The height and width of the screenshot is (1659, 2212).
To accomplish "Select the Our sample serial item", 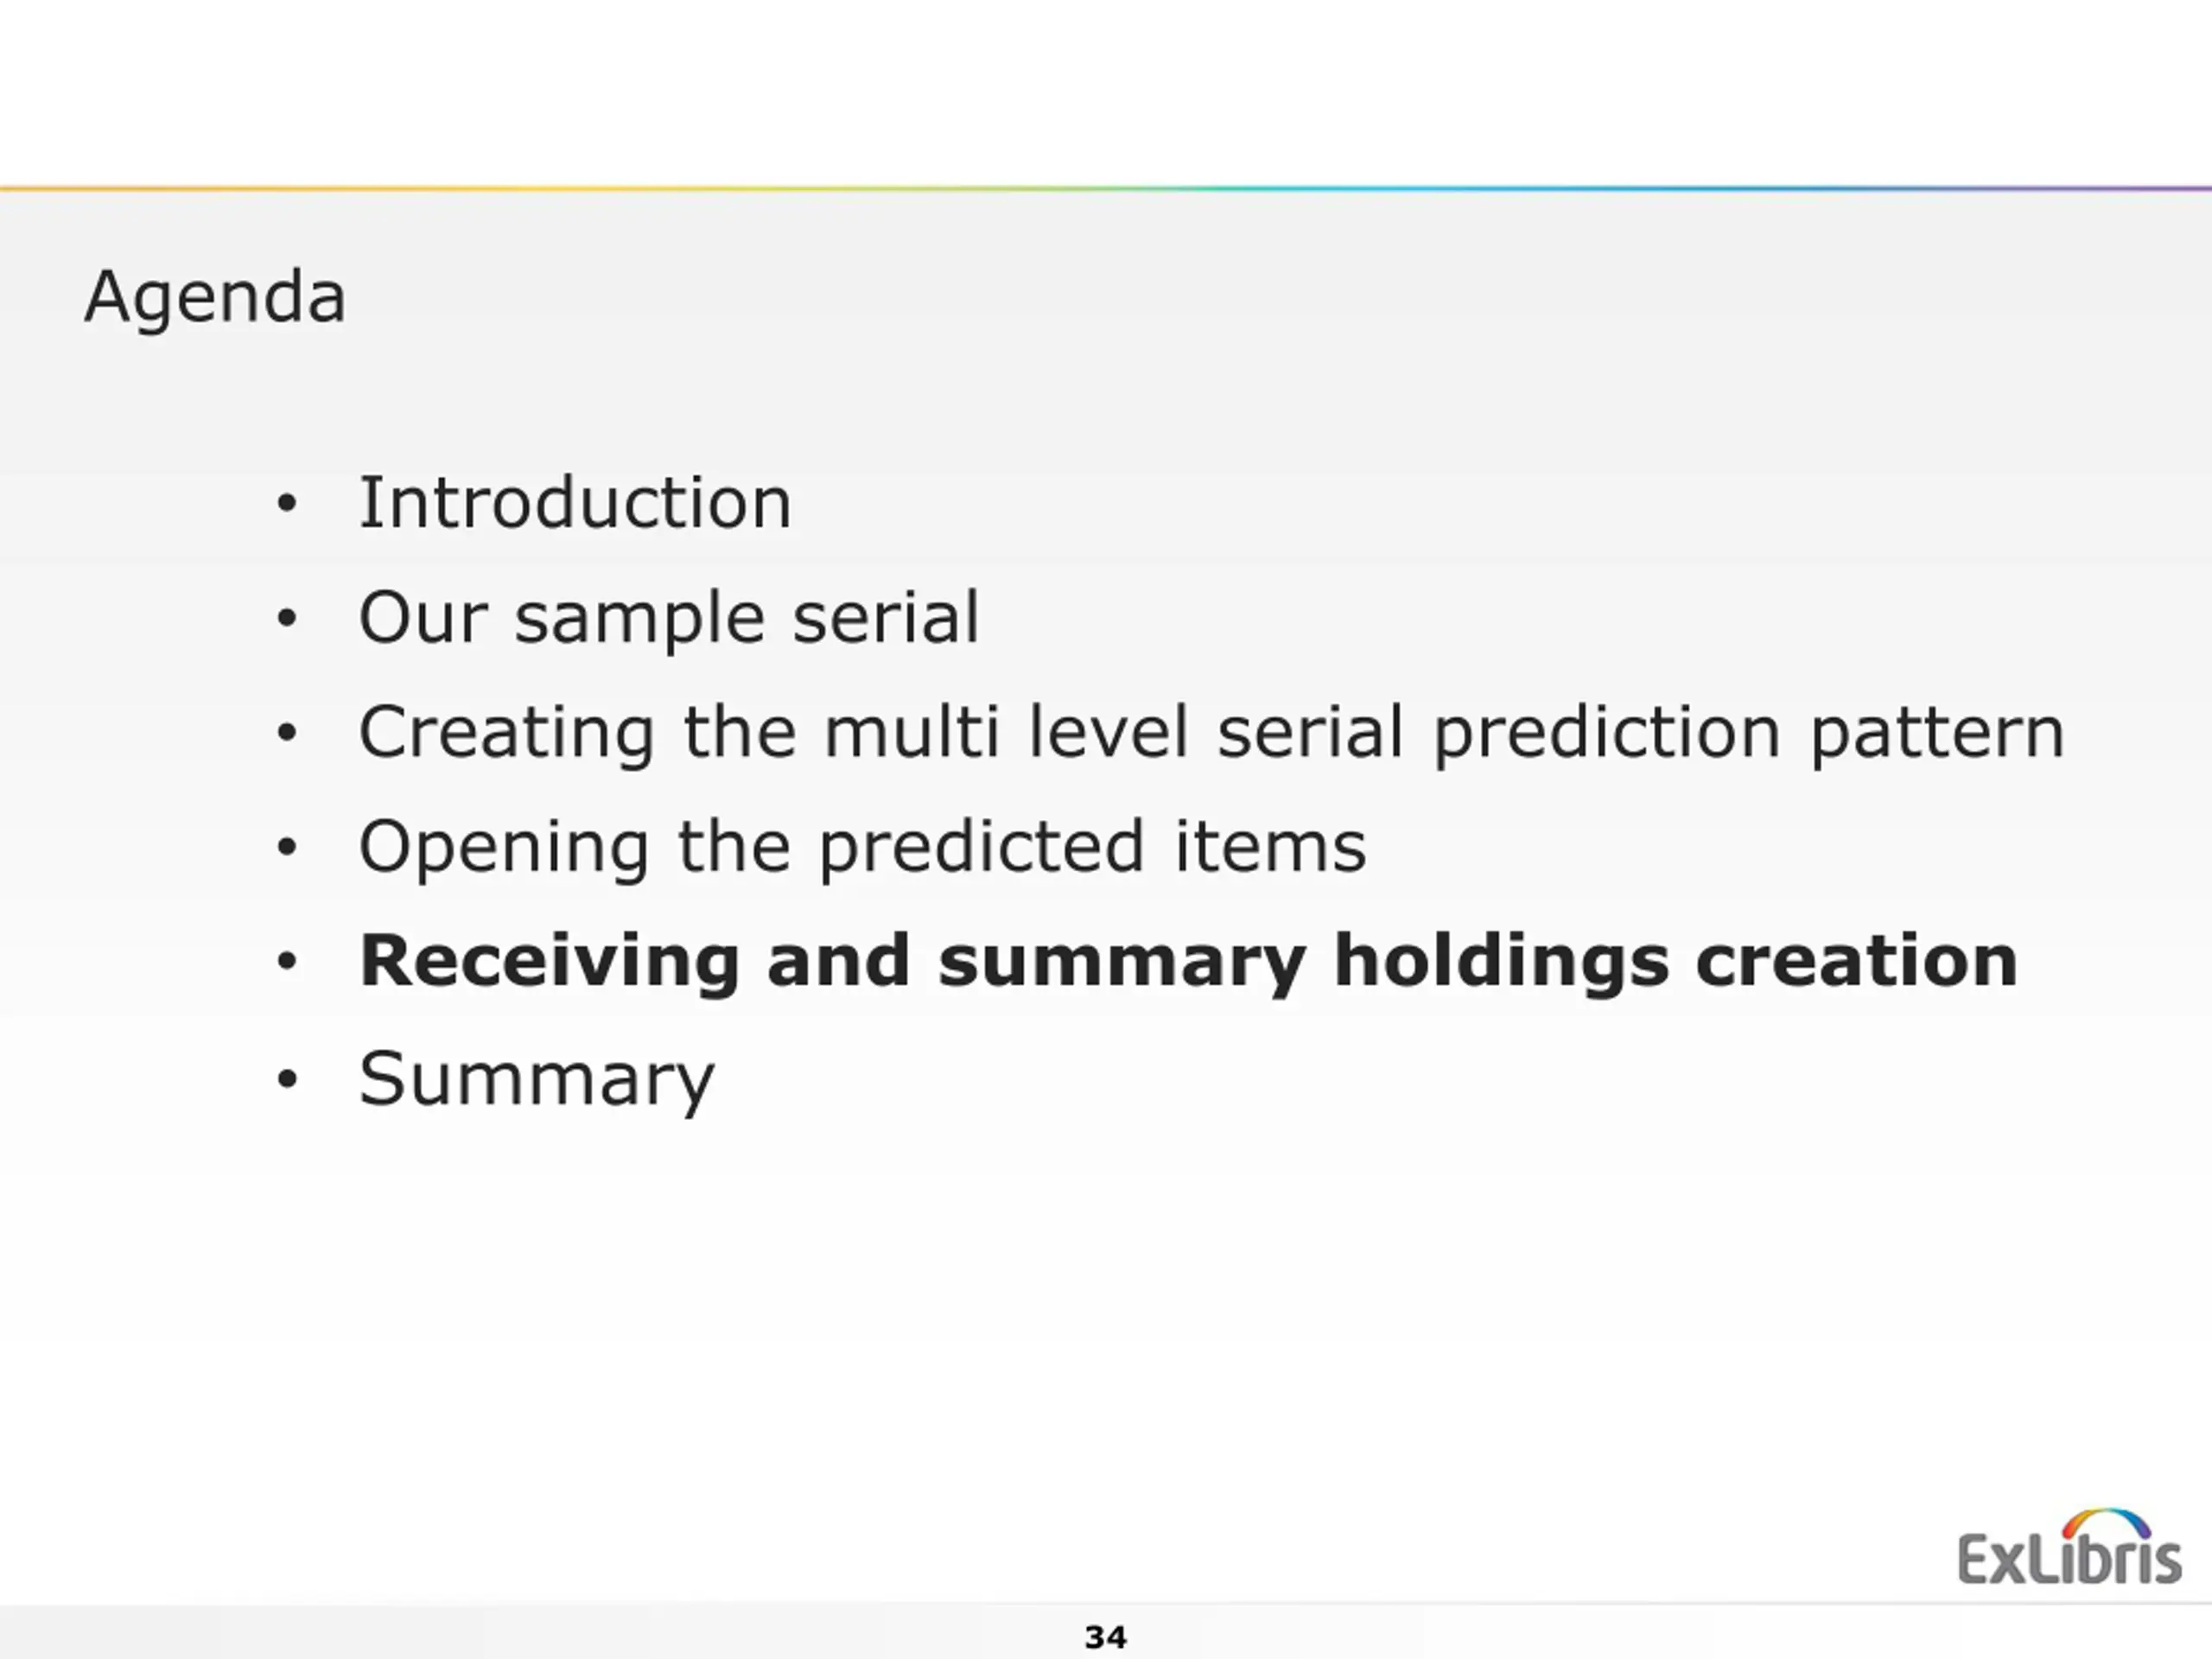I will (x=669, y=619).
